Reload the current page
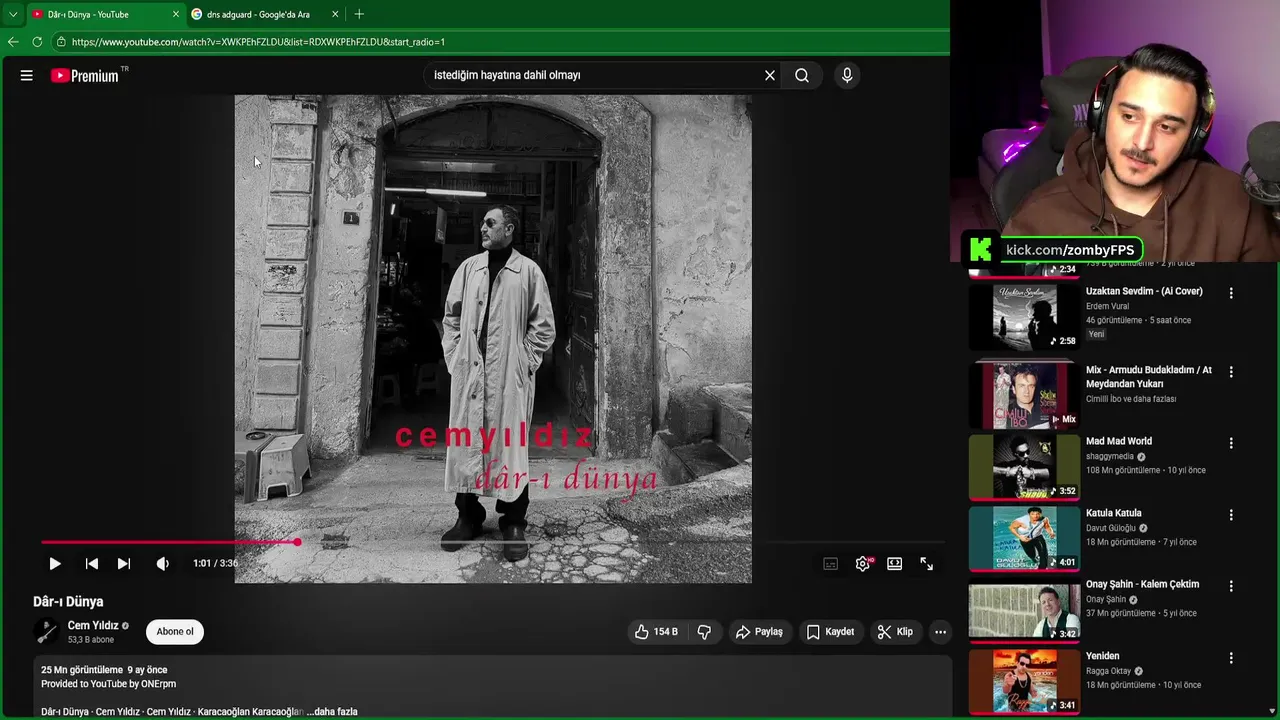Image resolution: width=1280 pixels, height=720 pixels. point(37,42)
